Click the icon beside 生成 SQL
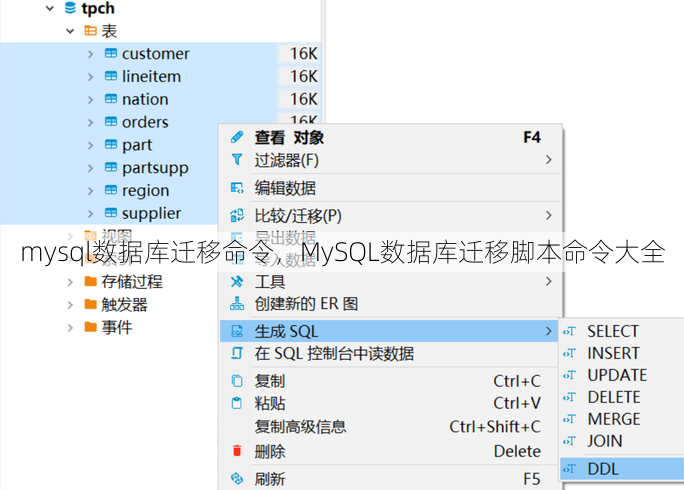This screenshot has height=490, width=684. point(237,331)
